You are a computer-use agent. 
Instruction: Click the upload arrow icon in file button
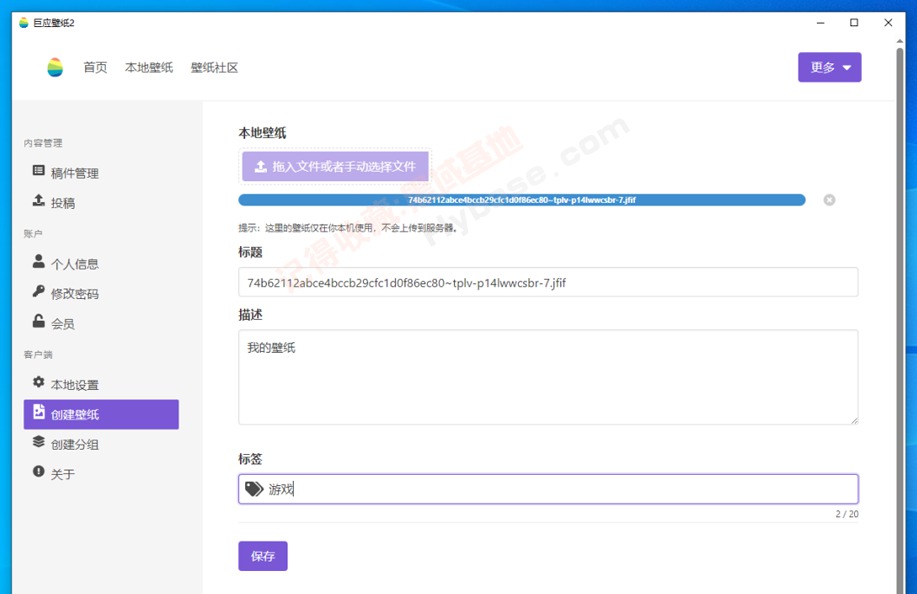click(x=261, y=167)
